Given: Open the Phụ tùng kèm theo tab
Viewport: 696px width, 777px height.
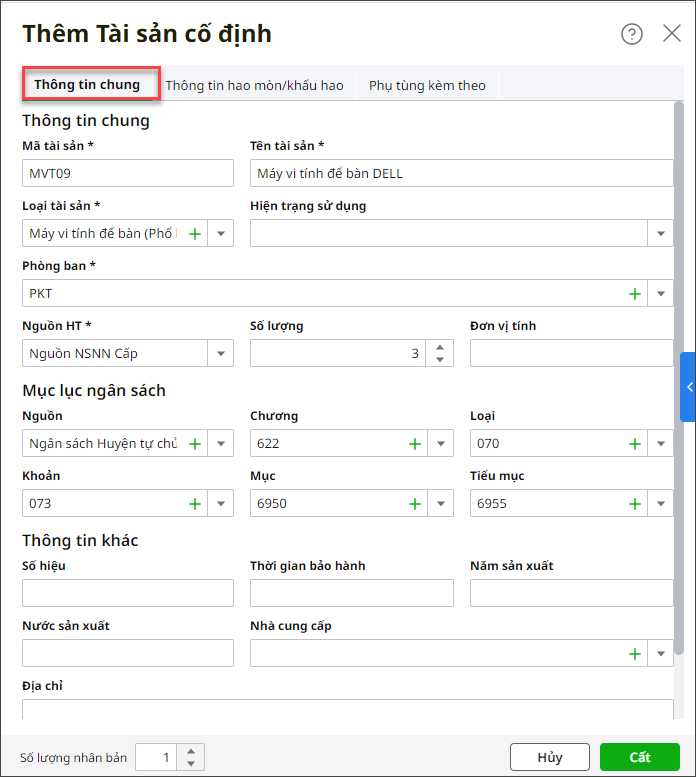Looking at the screenshot, I should (427, 86).
